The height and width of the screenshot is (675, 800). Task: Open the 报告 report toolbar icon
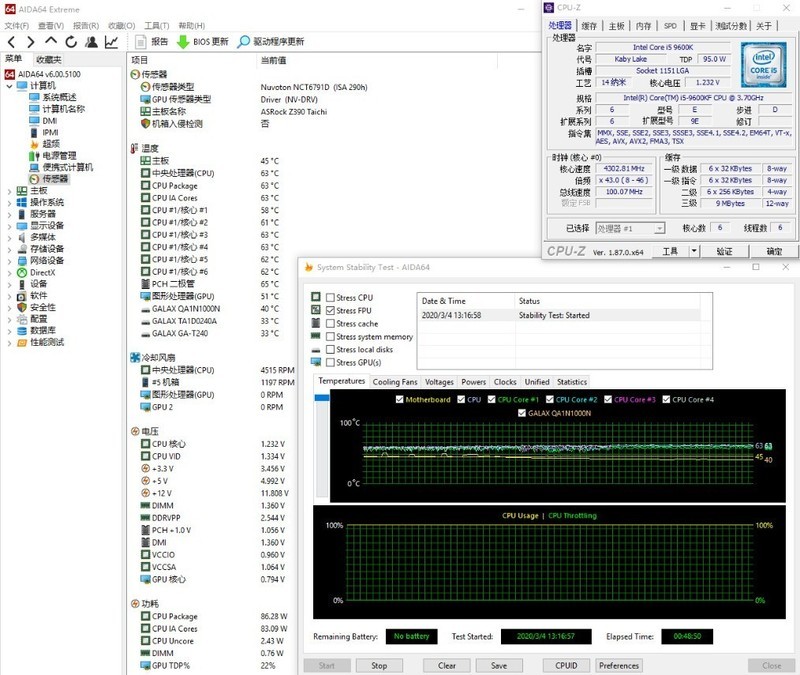click(139, 42)
